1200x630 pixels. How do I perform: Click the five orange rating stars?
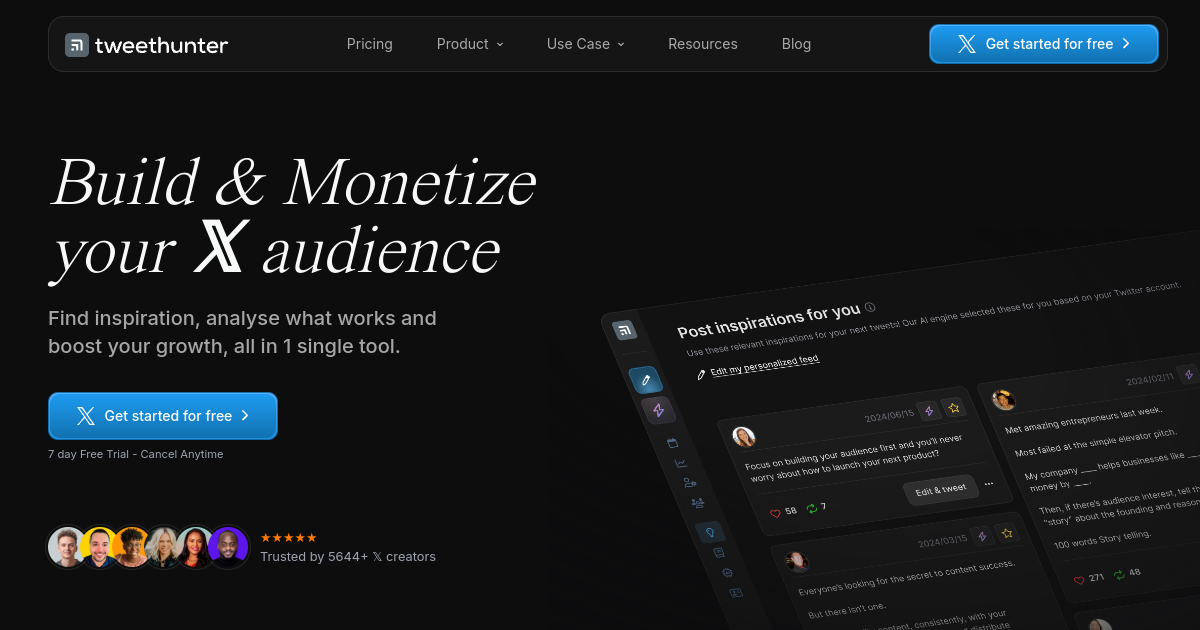point(289,538)
